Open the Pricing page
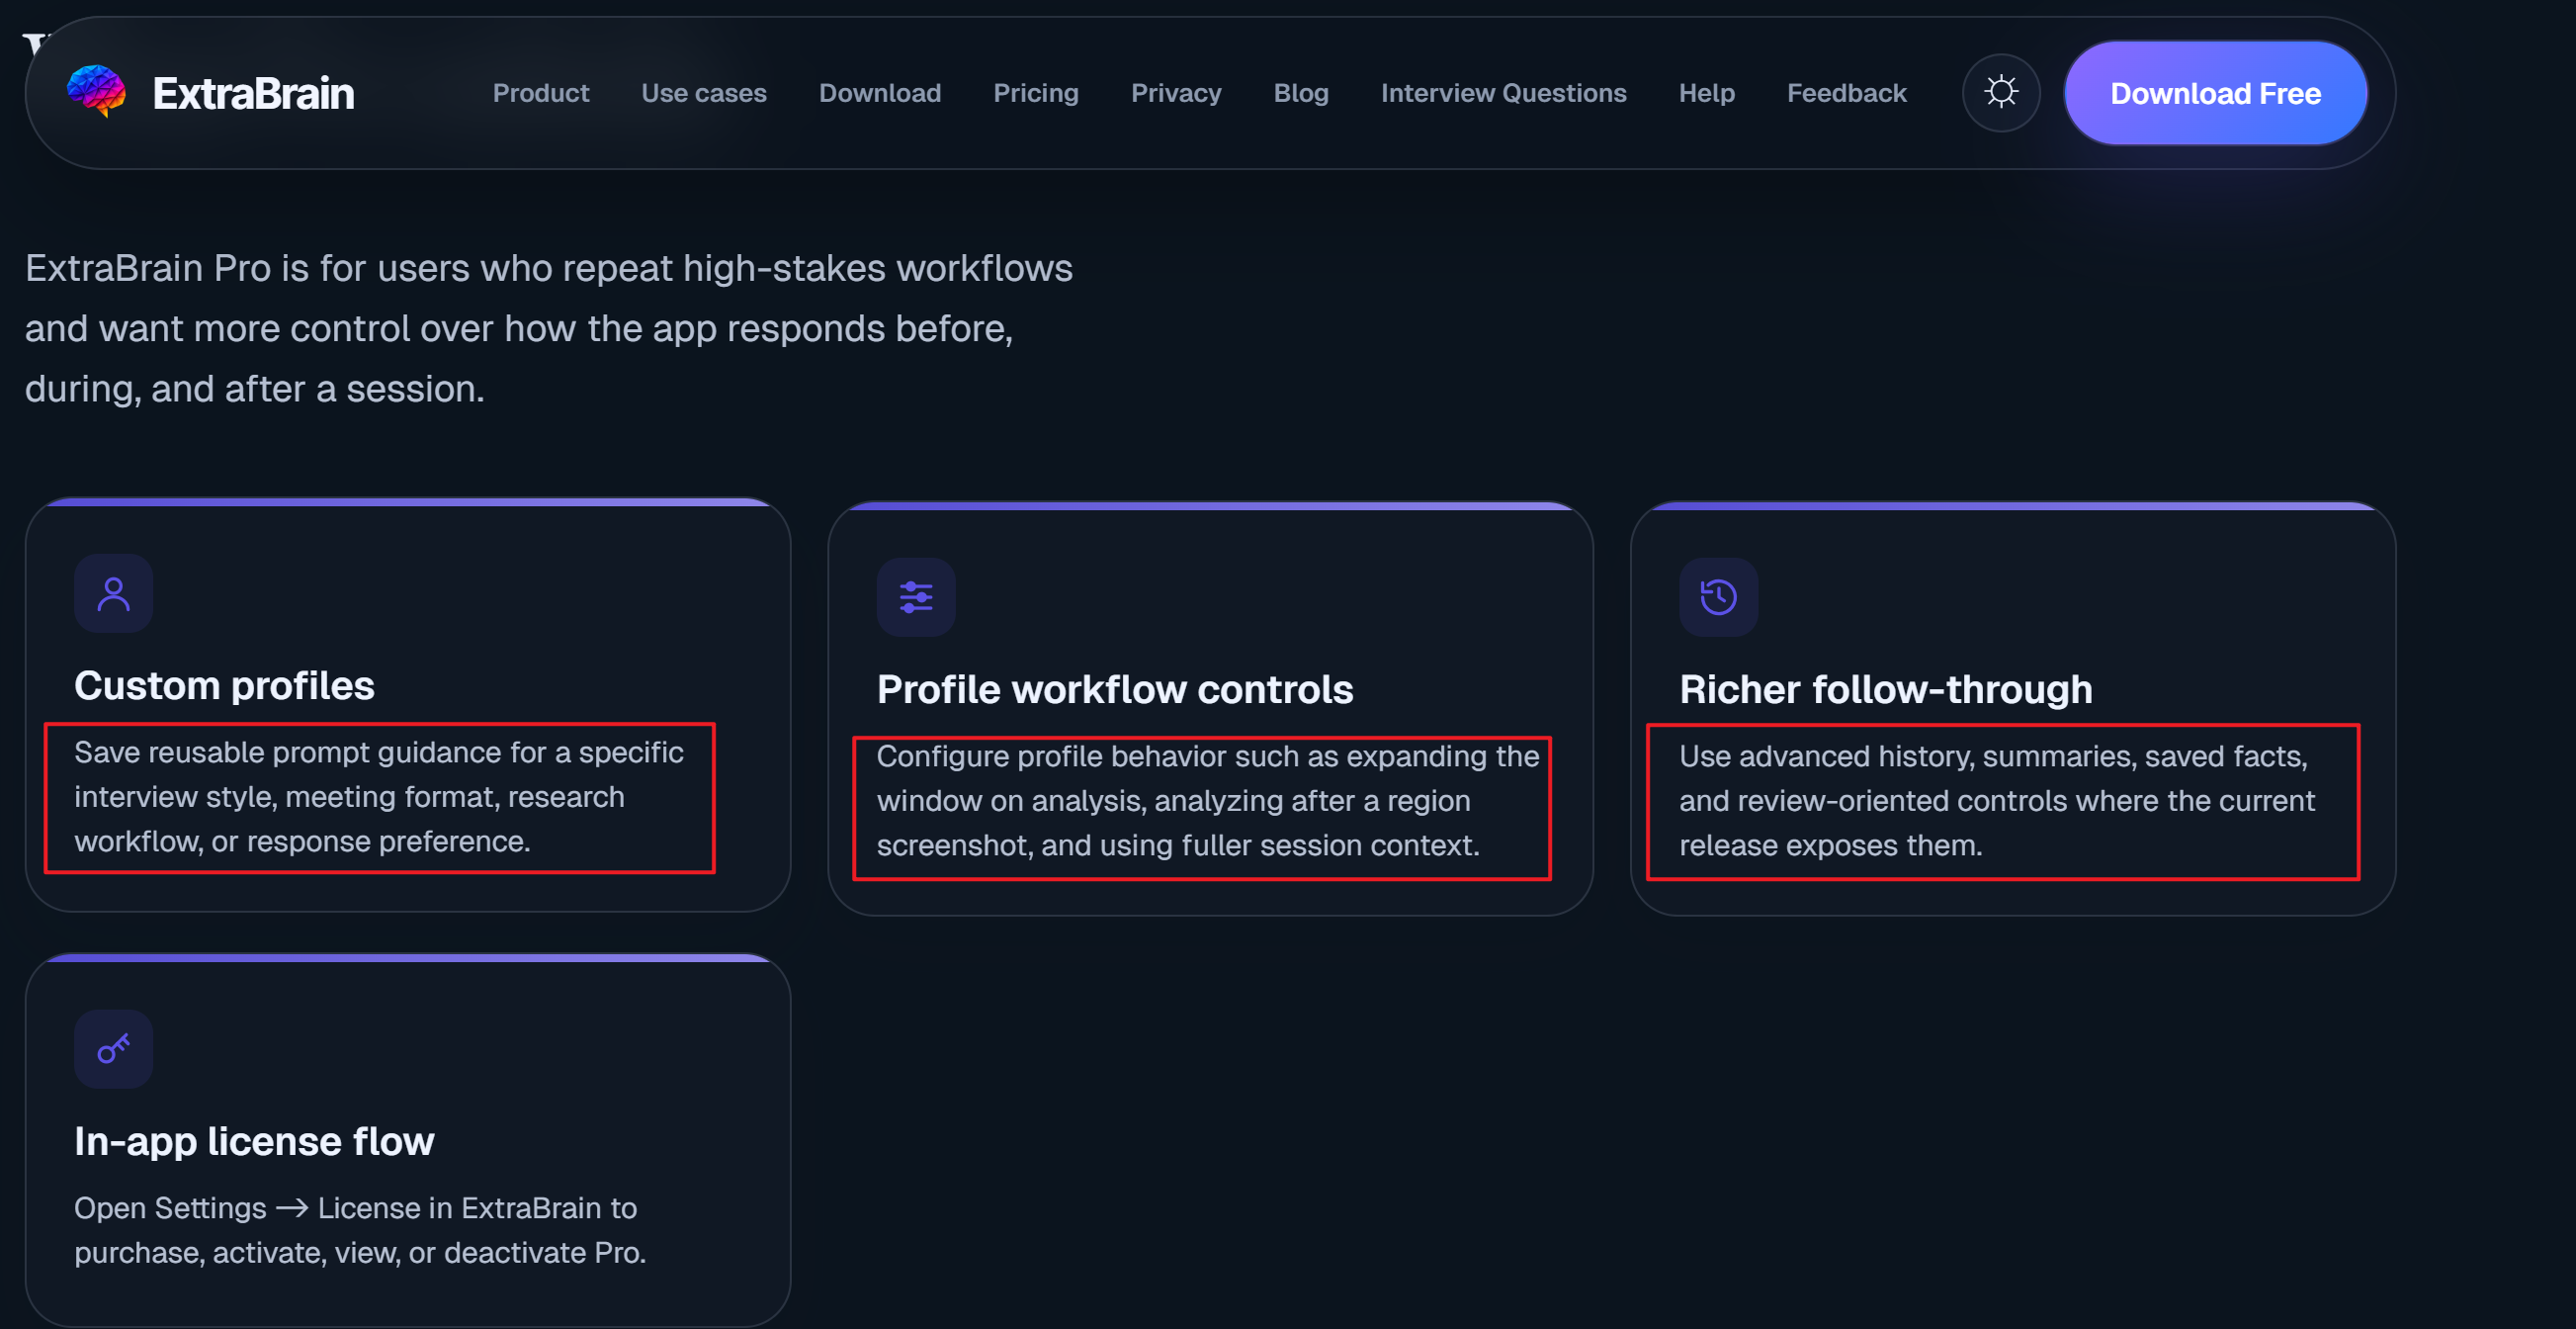The height and width of the screenshot is (1329, 2576). (x=1036, y=93)
